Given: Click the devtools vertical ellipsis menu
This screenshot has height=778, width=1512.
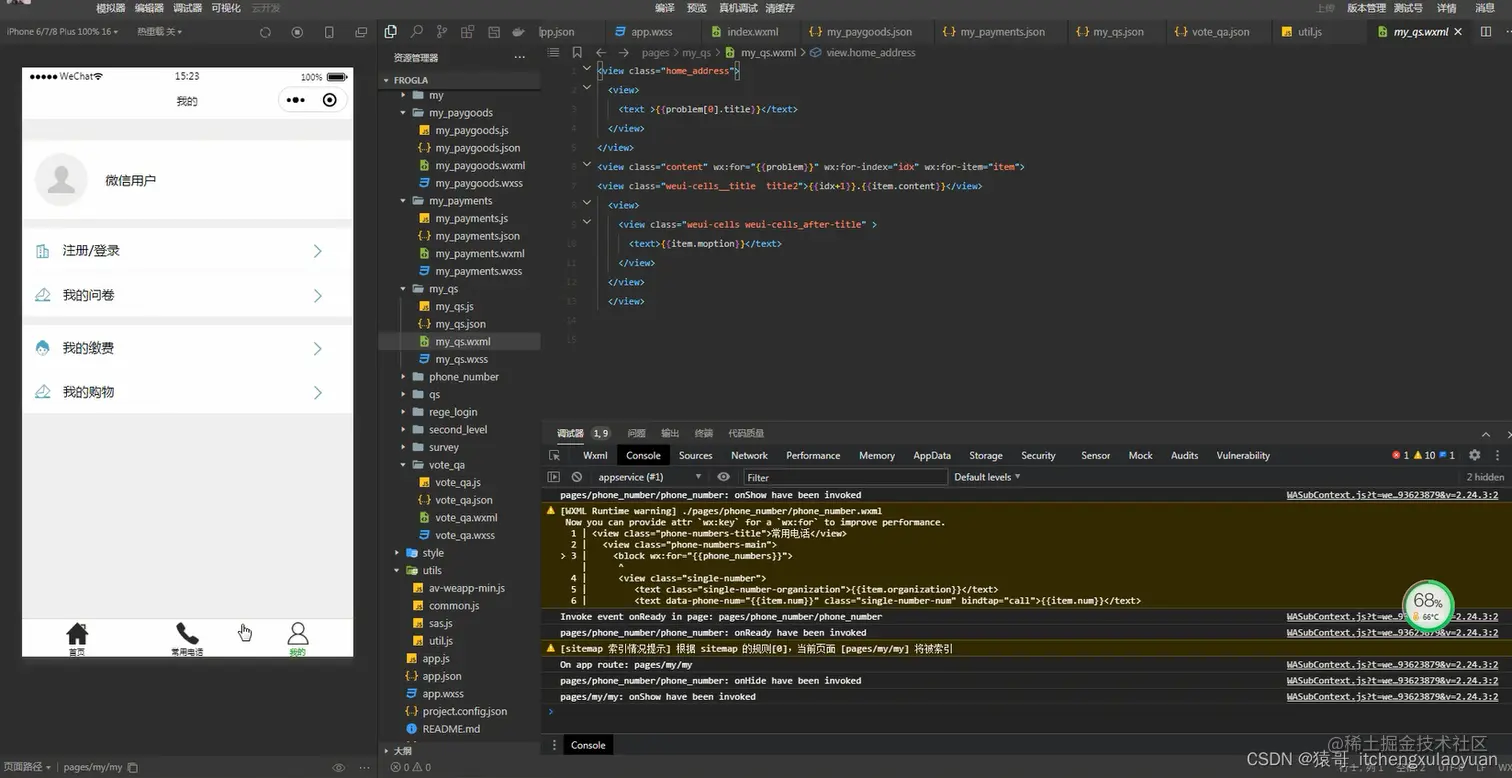Looking at the screenshot, I should click(x=1495, y=455).
